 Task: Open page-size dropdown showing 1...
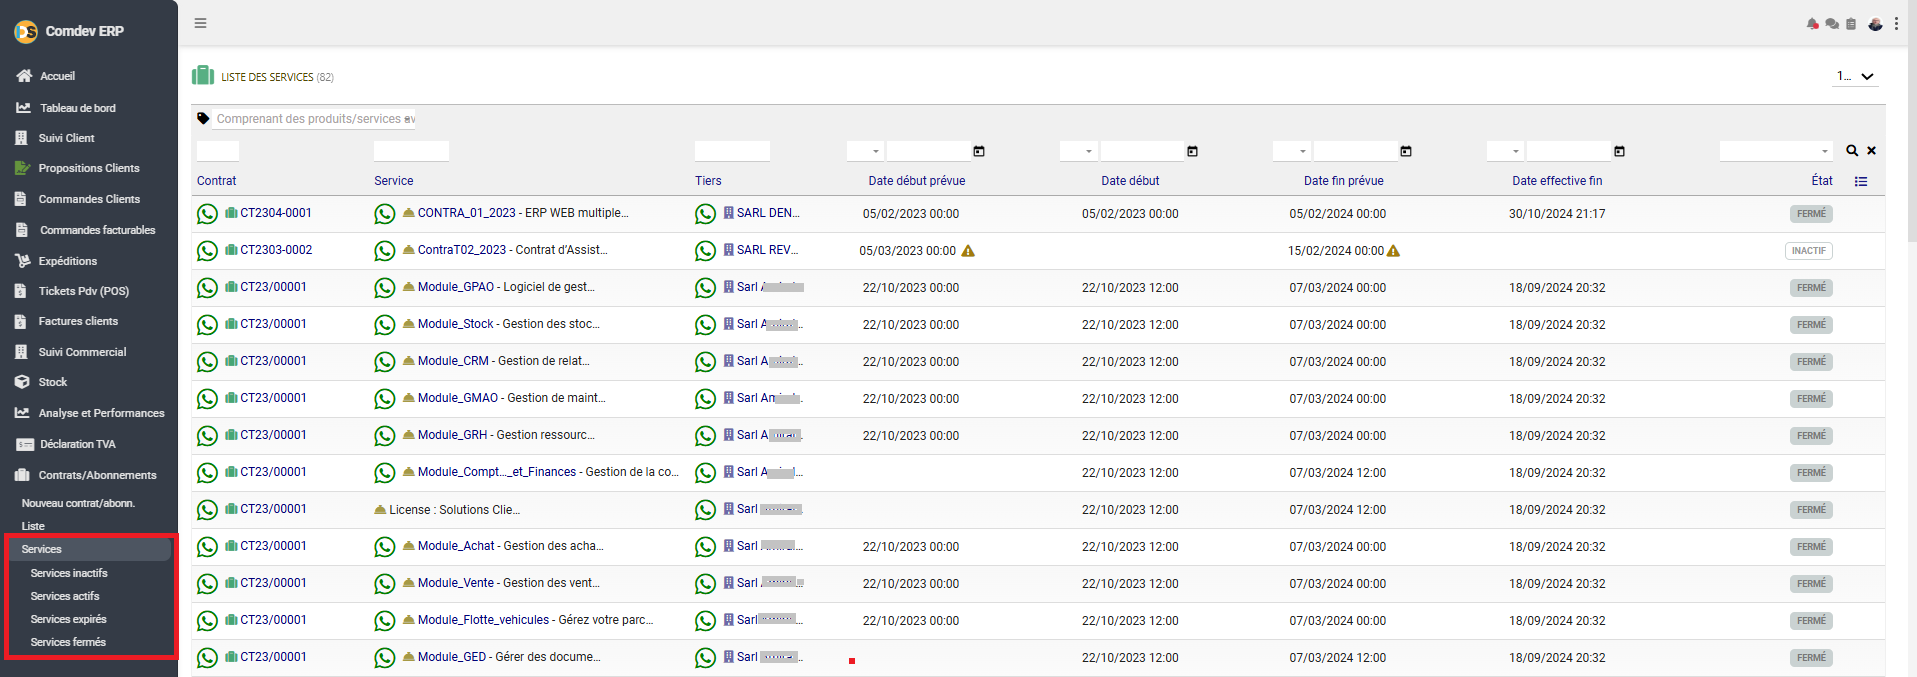(1856, 76)
